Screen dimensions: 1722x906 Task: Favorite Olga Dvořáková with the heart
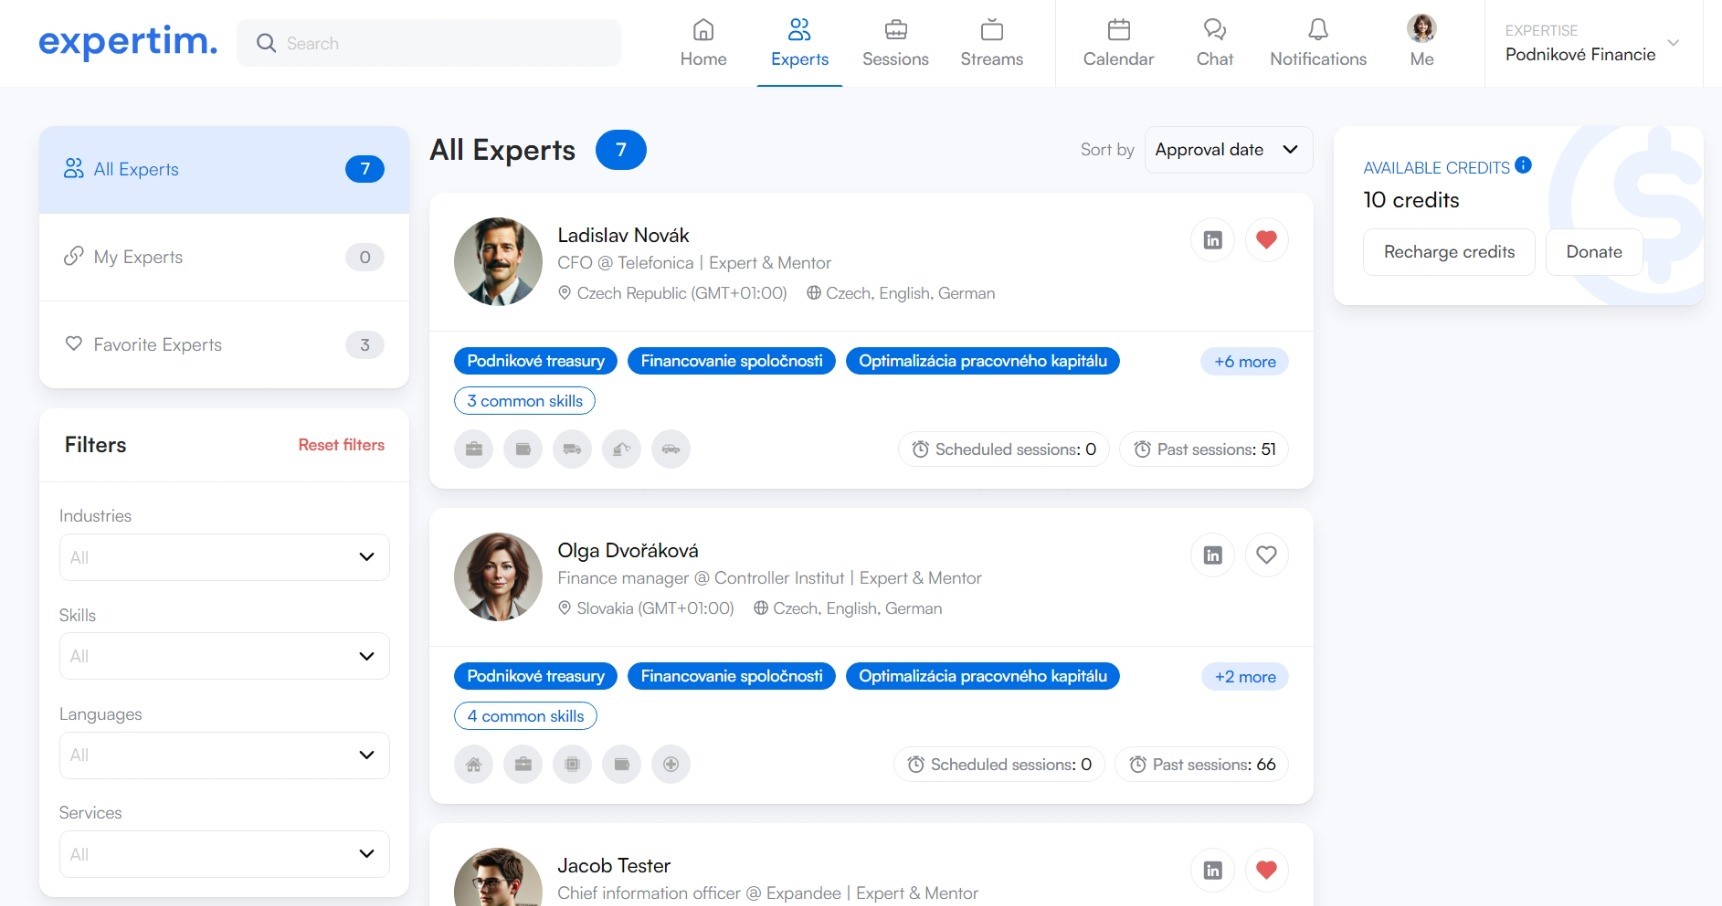[1266, 555]
